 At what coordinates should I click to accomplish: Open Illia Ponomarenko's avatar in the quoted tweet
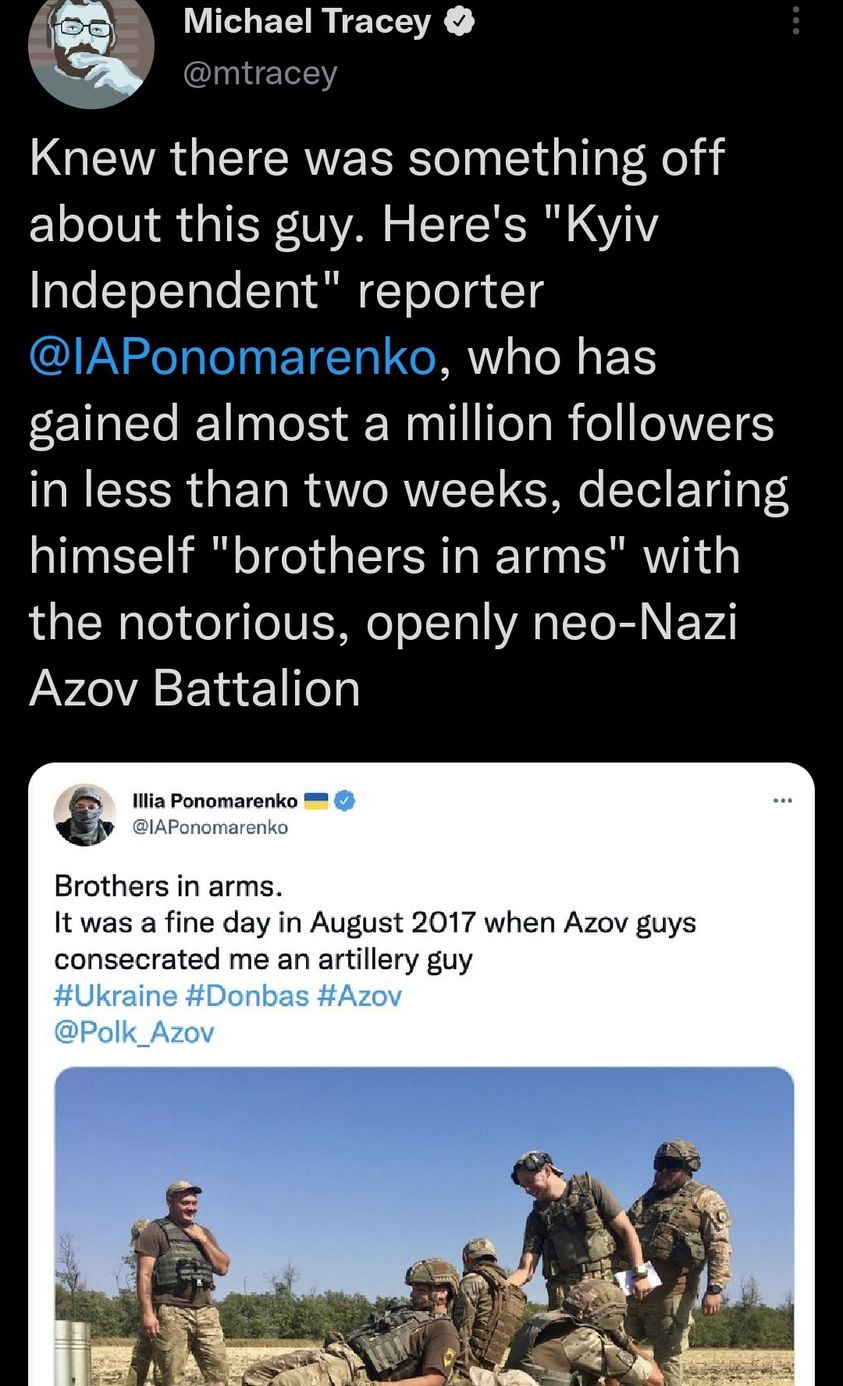pyautogui.click(x=85, y=814)
